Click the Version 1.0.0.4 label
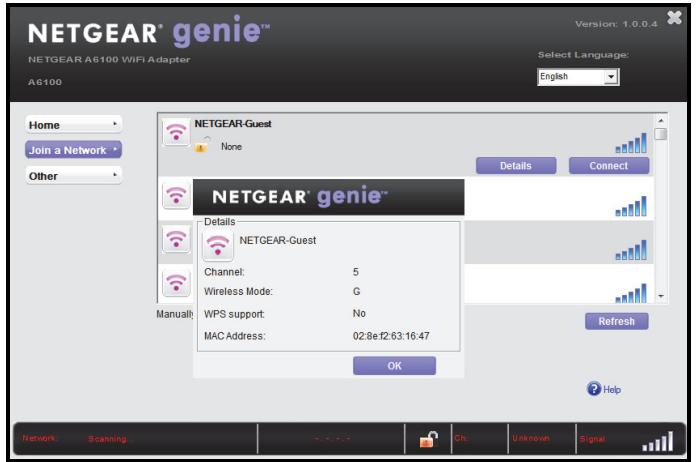This screenshot has width=696, height=462. [616, 24]
